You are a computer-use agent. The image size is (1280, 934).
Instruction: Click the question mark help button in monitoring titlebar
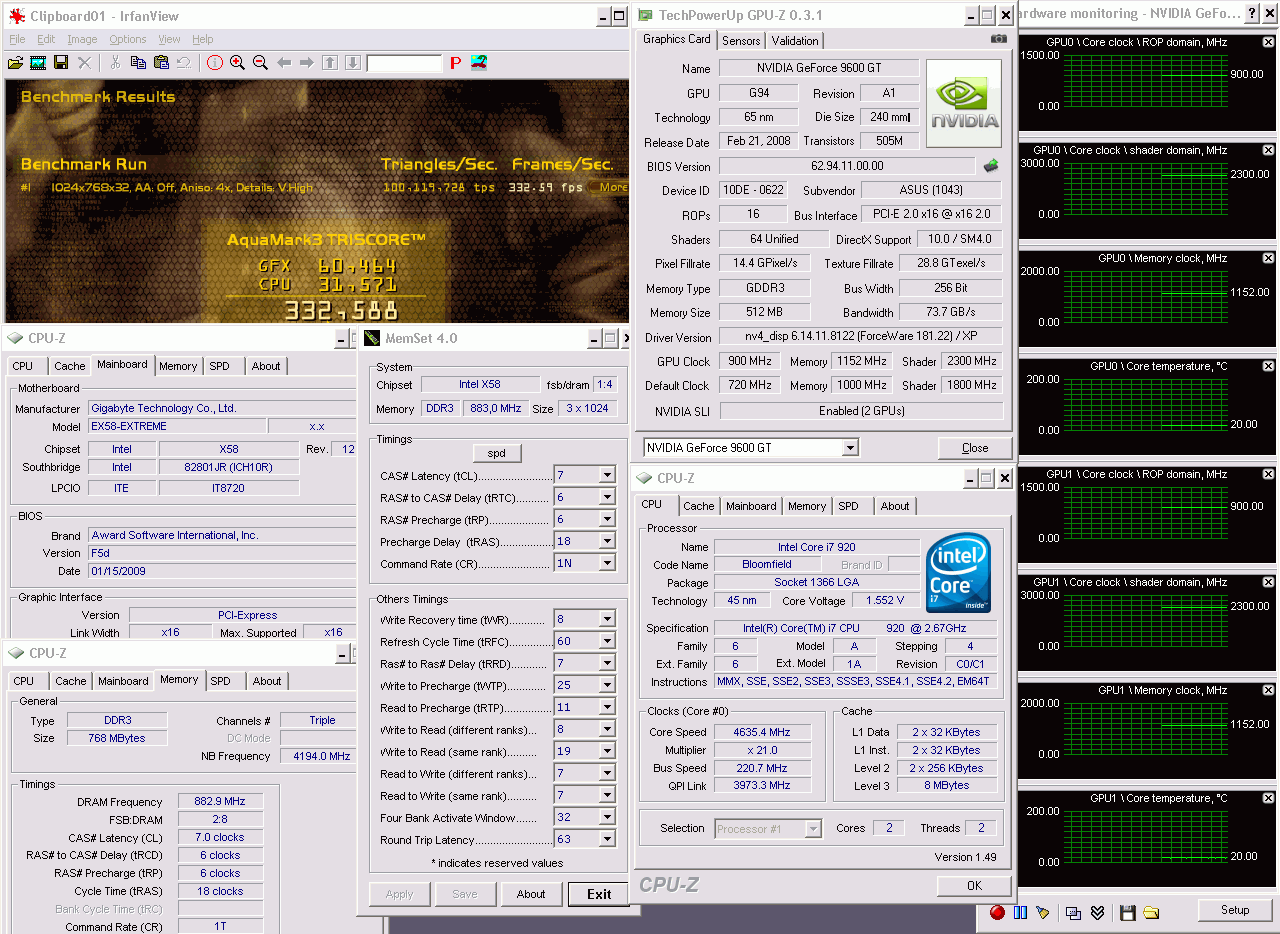pos(1251,14)
